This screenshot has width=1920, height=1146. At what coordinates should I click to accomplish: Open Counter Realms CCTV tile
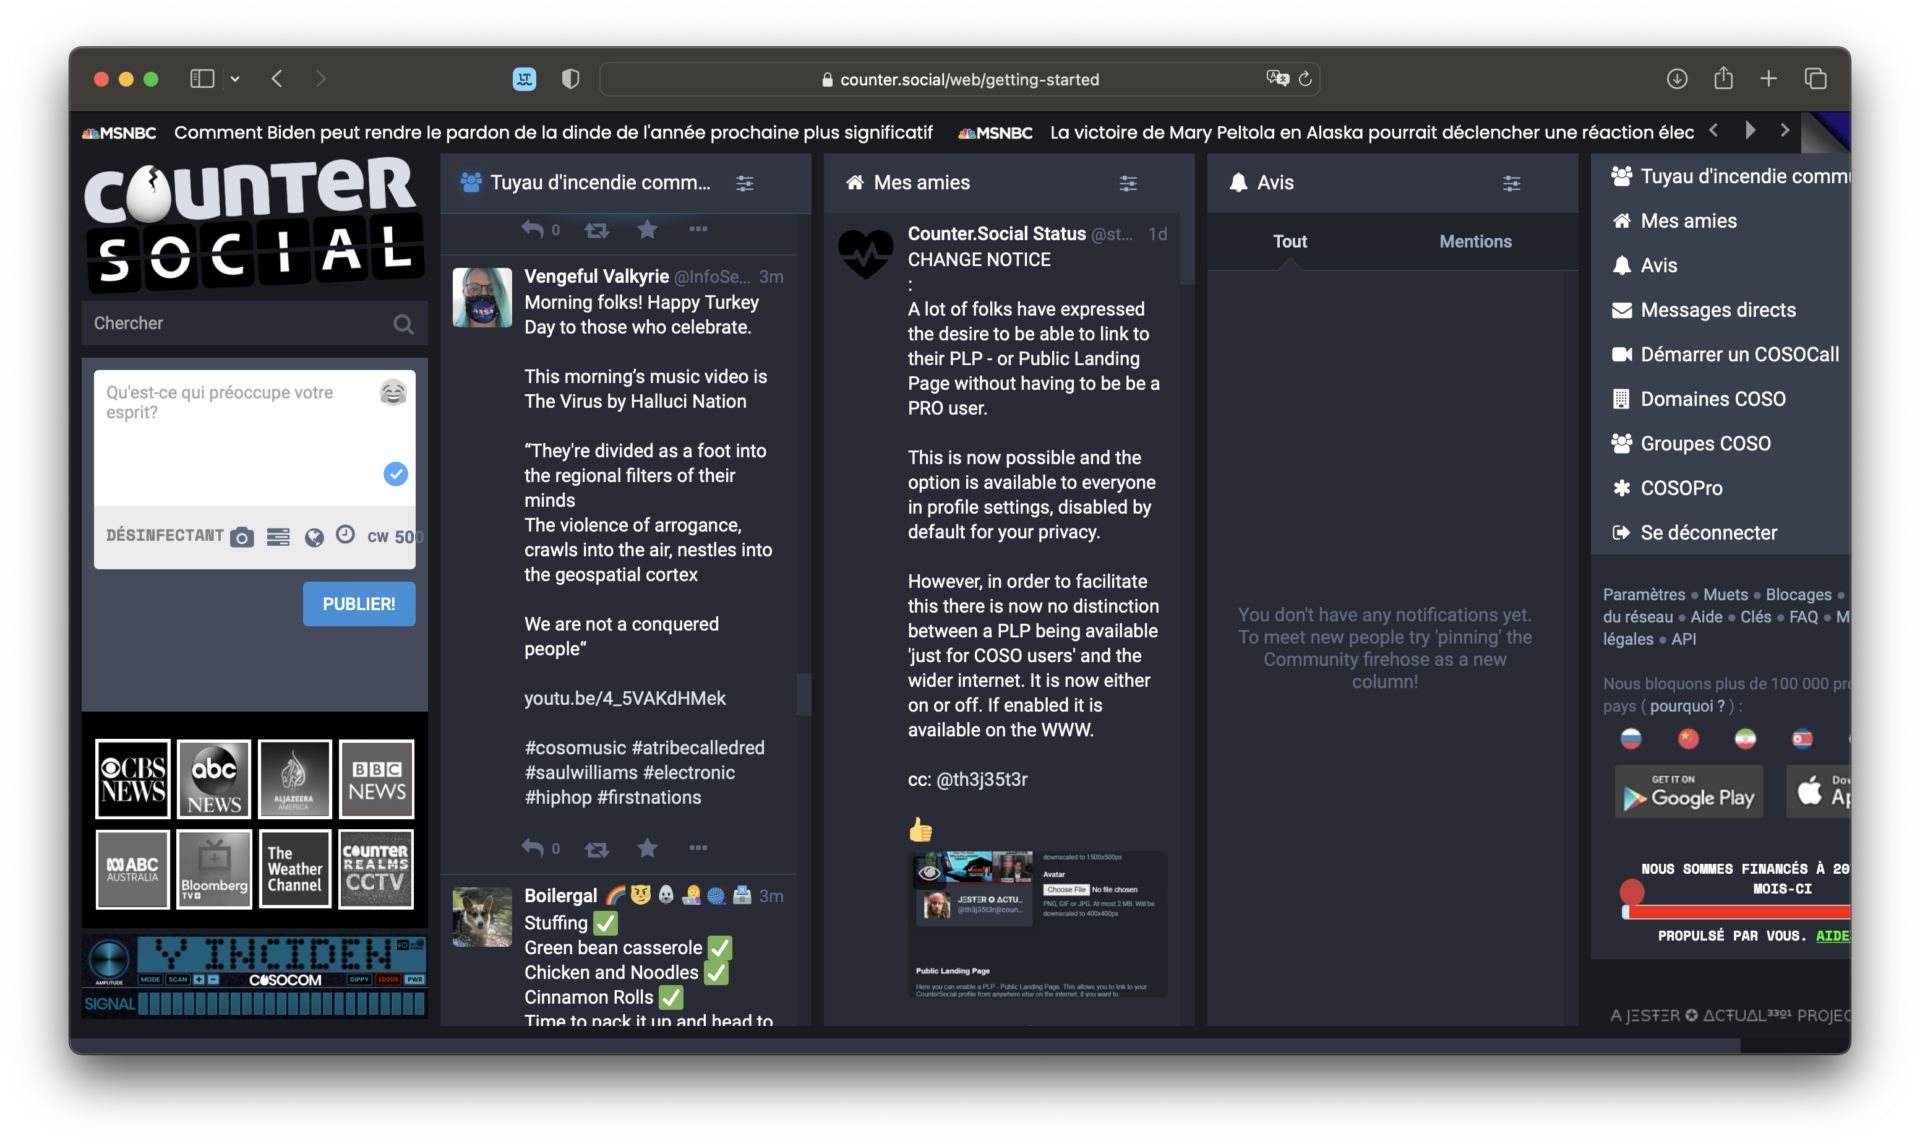point(376,869)
